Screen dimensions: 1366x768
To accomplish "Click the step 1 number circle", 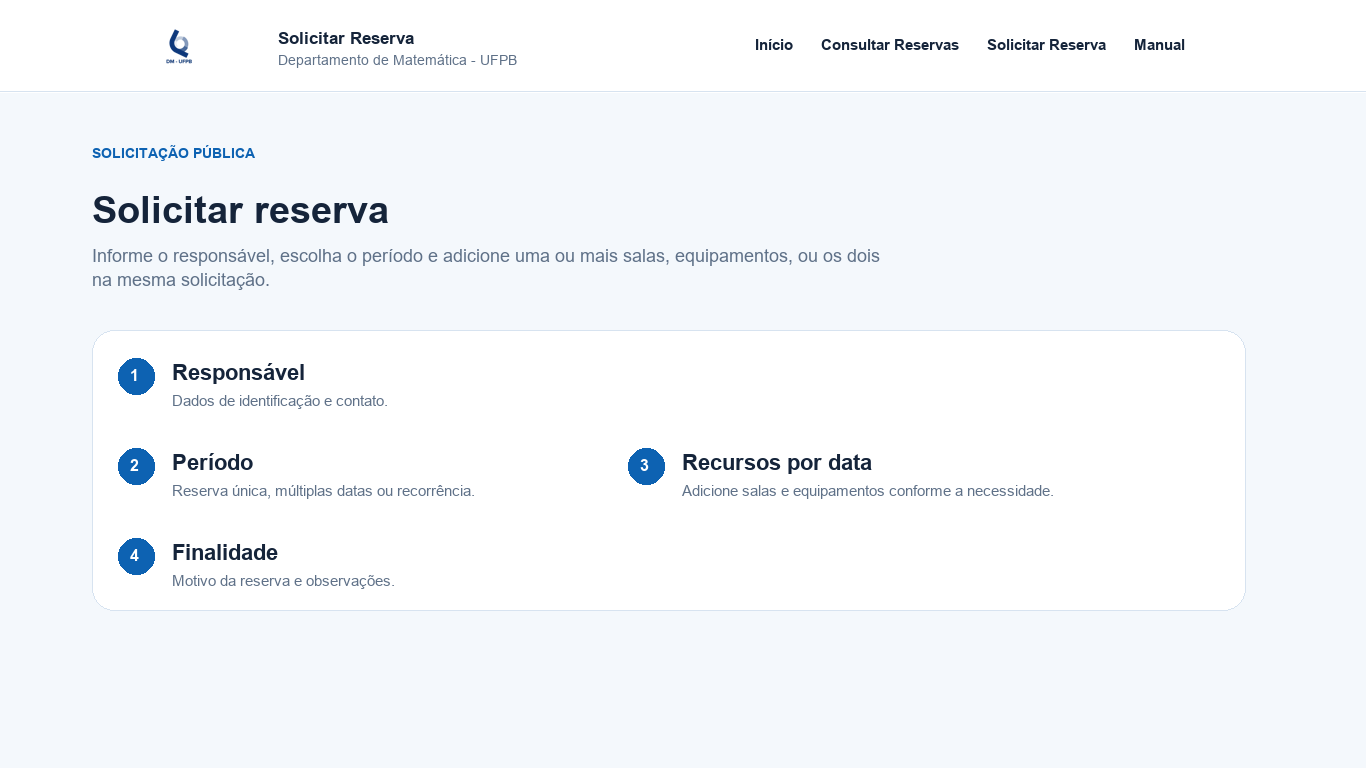I will [x=136, y=376].
